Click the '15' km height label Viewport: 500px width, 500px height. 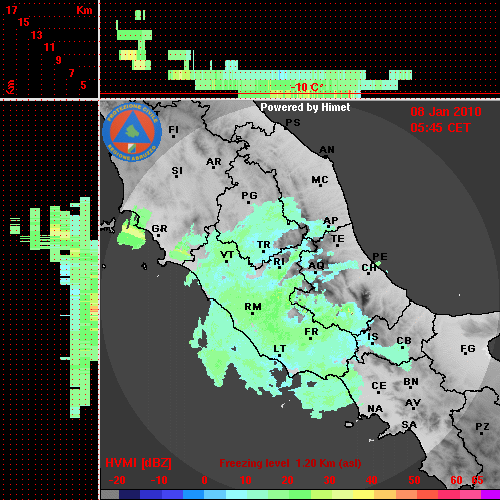(24, 22)
